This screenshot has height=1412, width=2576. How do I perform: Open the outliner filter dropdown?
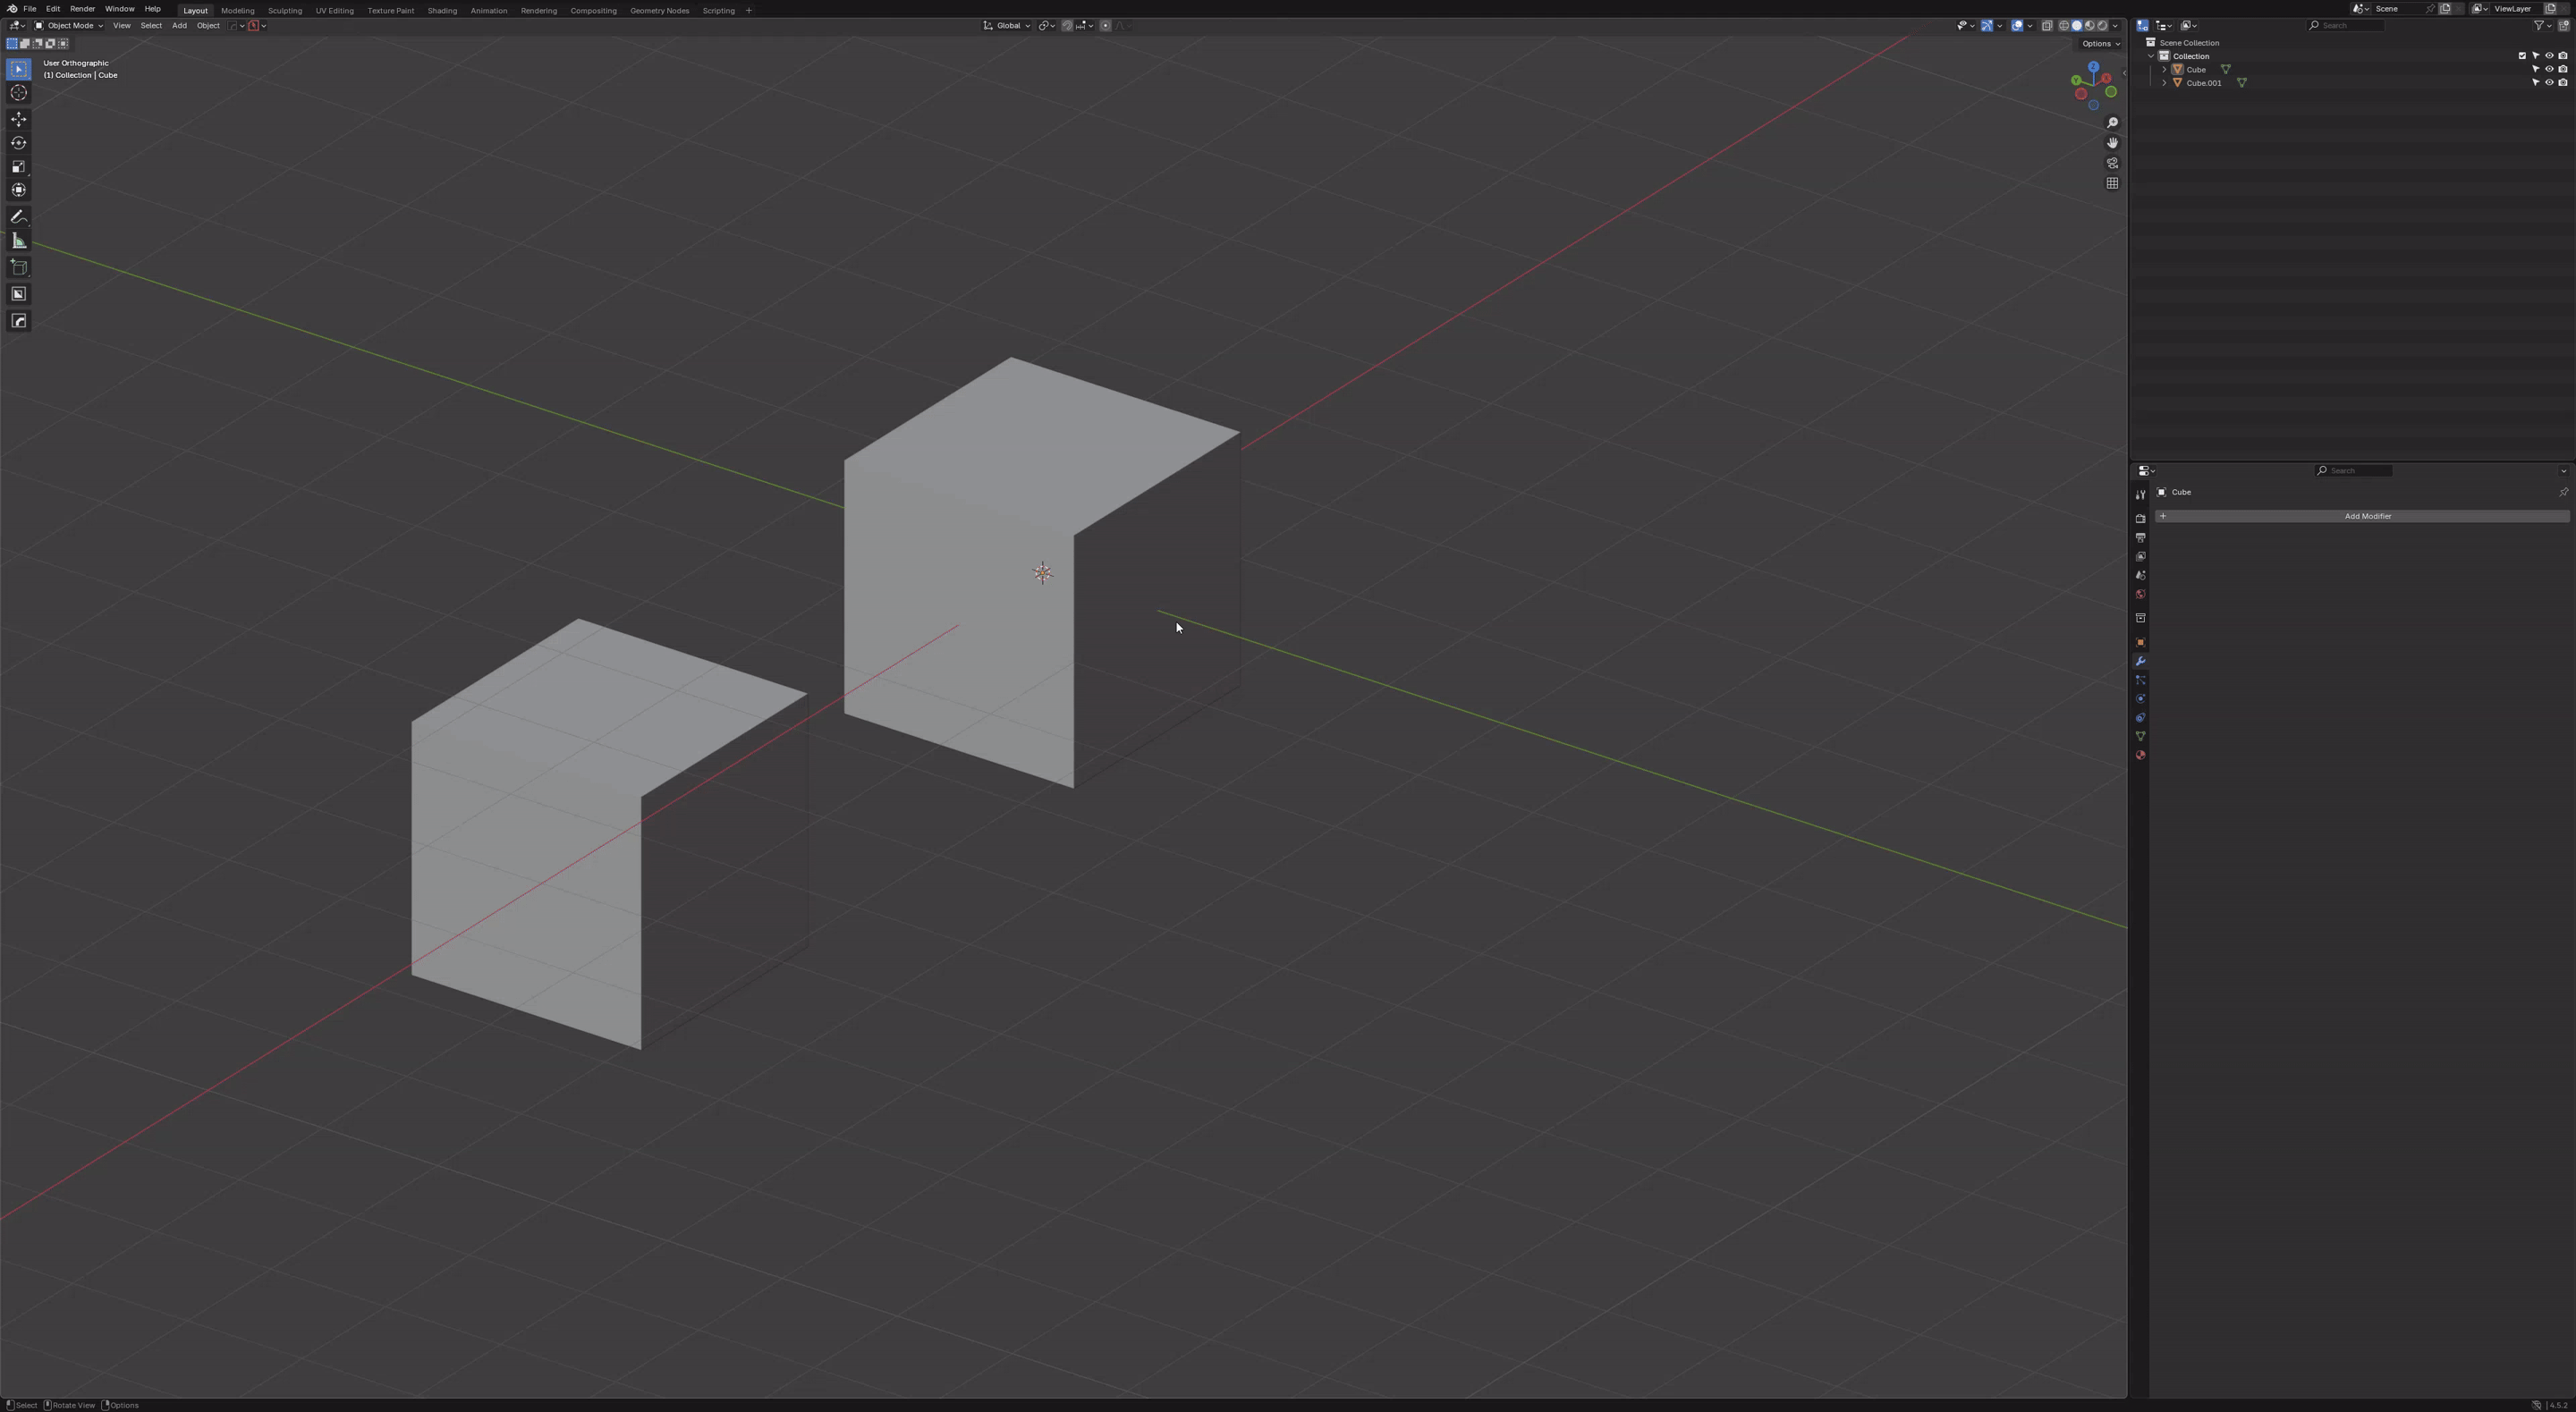pos(2541,26)
